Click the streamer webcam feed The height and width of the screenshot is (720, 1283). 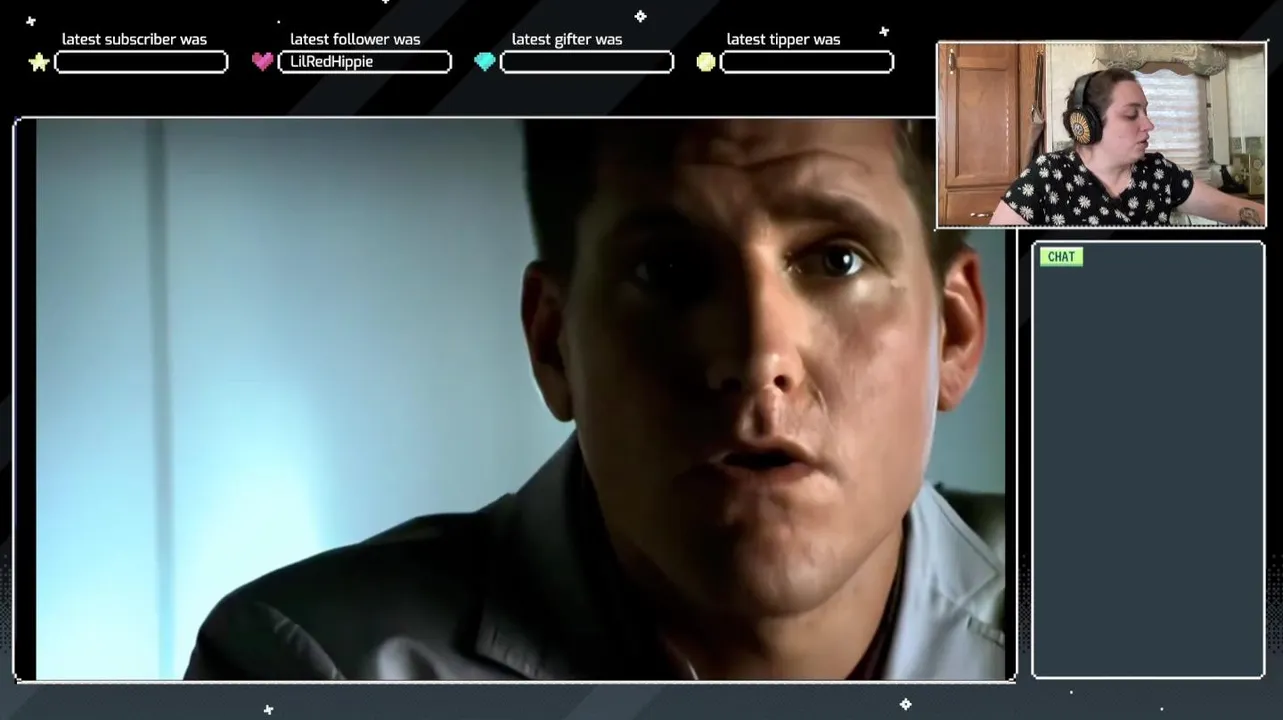pos(1101,134)
